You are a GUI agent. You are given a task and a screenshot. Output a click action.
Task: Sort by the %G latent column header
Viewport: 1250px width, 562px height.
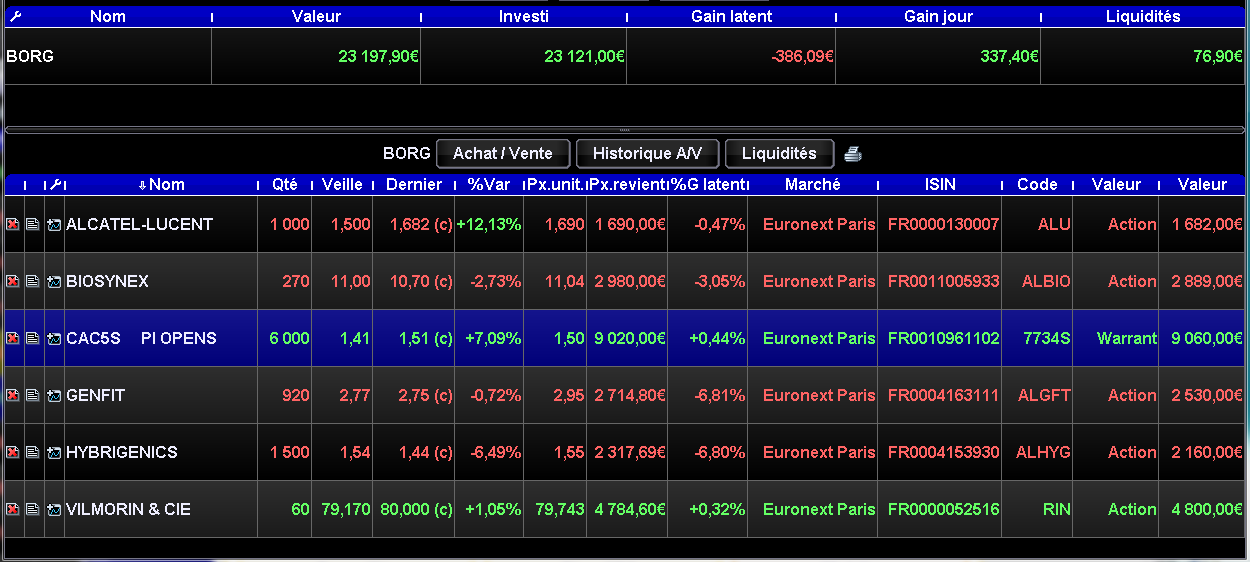tap(707, 184)
